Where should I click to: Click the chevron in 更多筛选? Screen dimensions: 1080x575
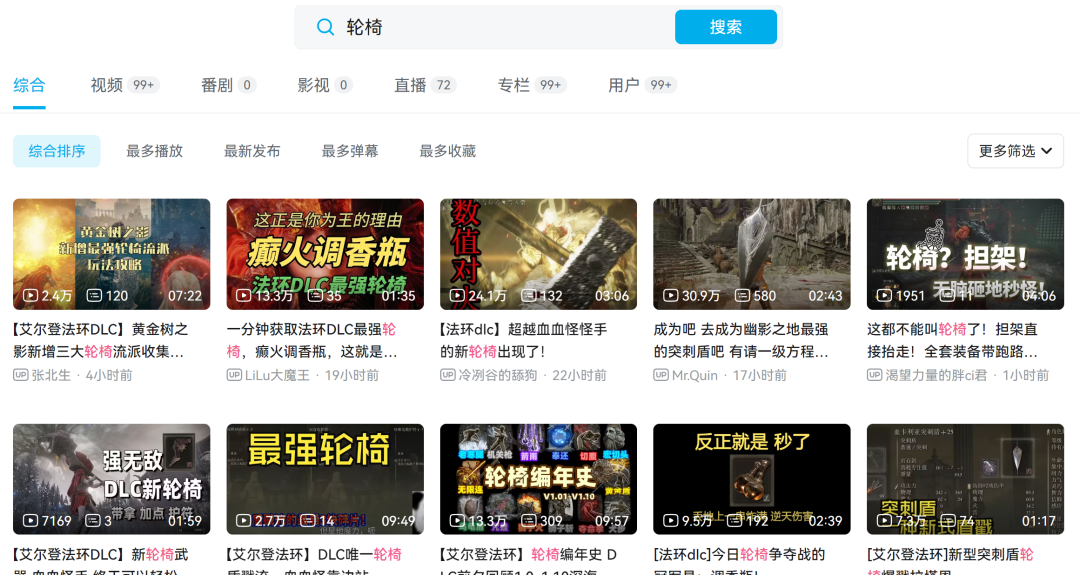1046,151
